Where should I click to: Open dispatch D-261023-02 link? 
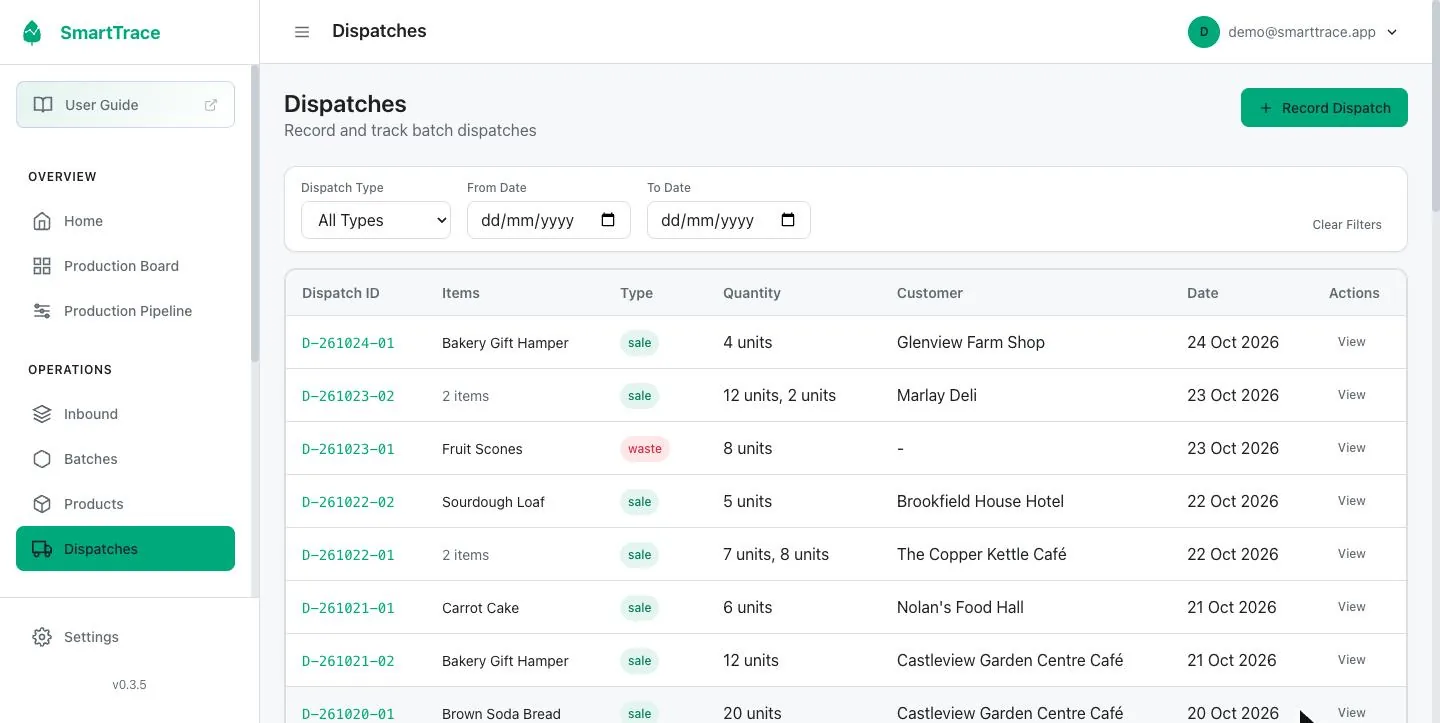[348, 396]
